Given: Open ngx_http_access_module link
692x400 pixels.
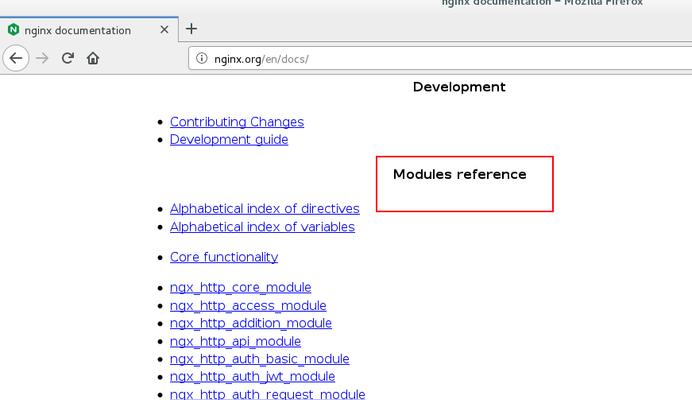Looking at the screenshot, I should tap(248, 306).
